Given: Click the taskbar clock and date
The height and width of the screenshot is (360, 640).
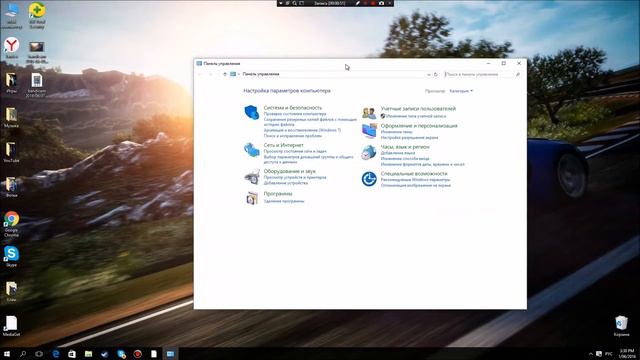Looking at the screenshot, I should (x=627, y=354).
